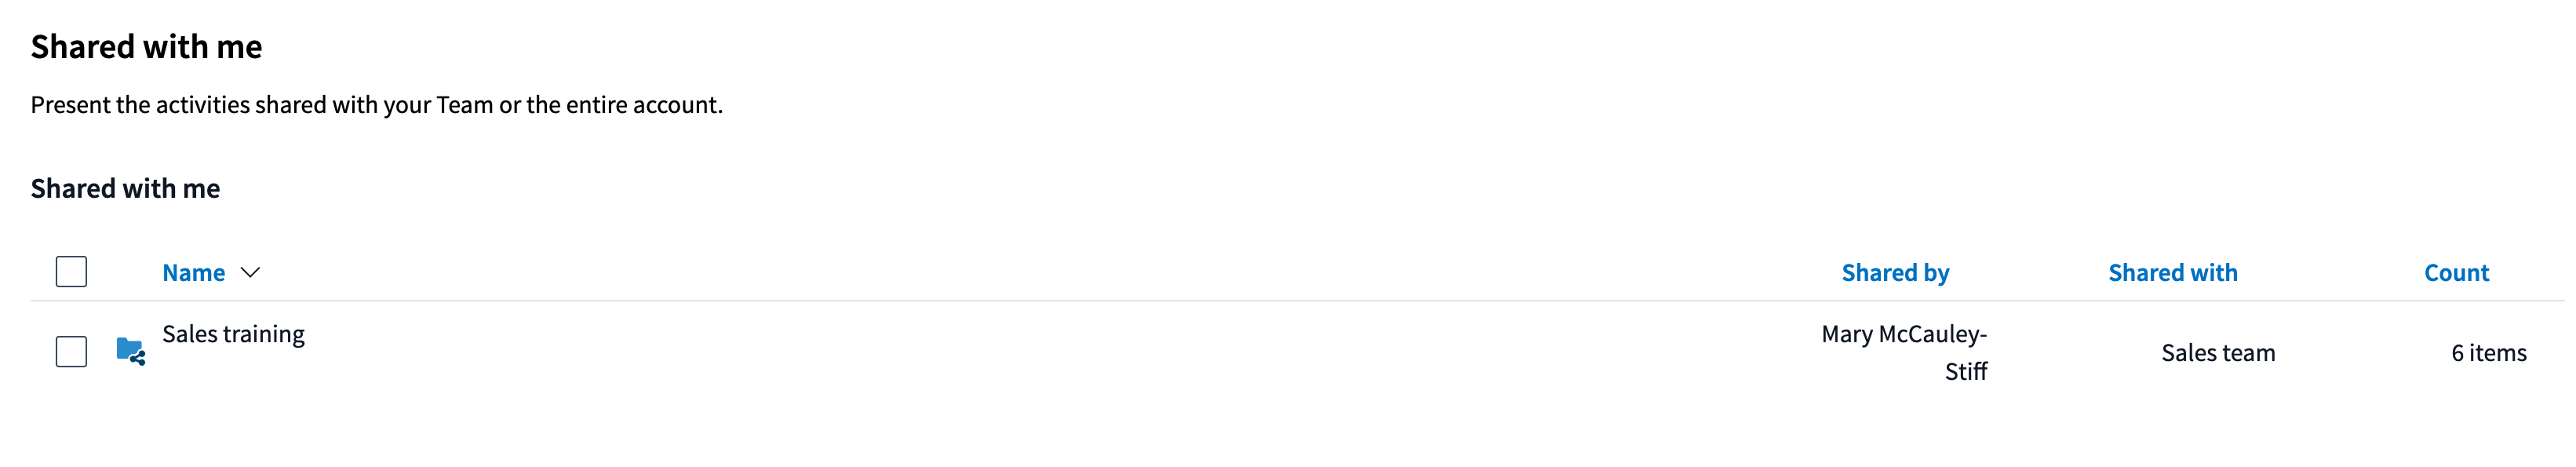2576x467 pixels.
Task: Click the 6 items count cell
Action: (x=2488, y=353)
